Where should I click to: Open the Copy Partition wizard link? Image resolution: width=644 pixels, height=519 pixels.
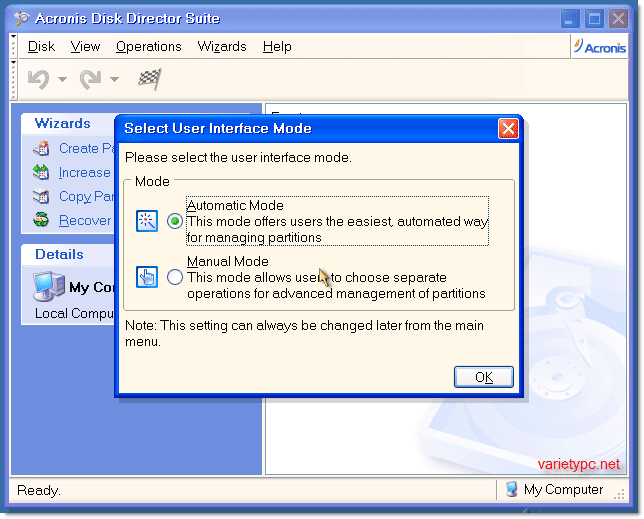click(87, 196)
